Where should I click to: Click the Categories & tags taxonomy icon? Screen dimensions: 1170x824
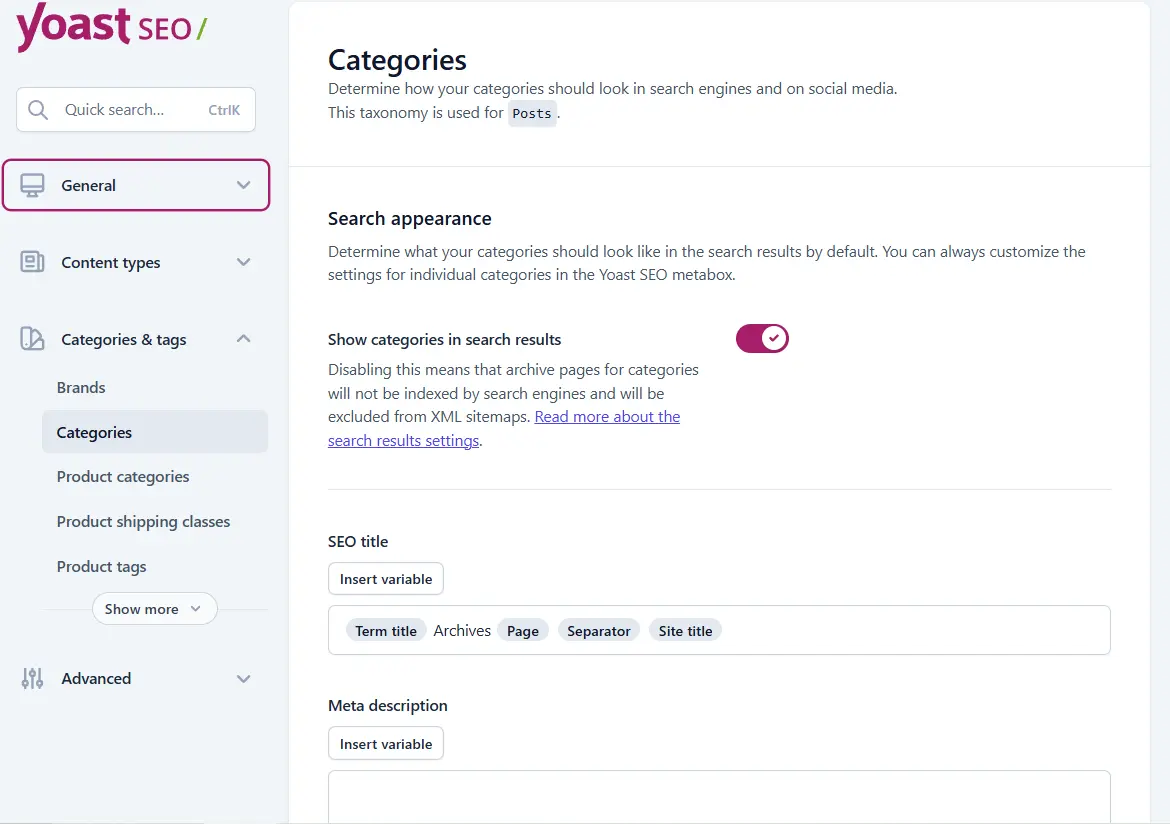[x=34, y=339]
